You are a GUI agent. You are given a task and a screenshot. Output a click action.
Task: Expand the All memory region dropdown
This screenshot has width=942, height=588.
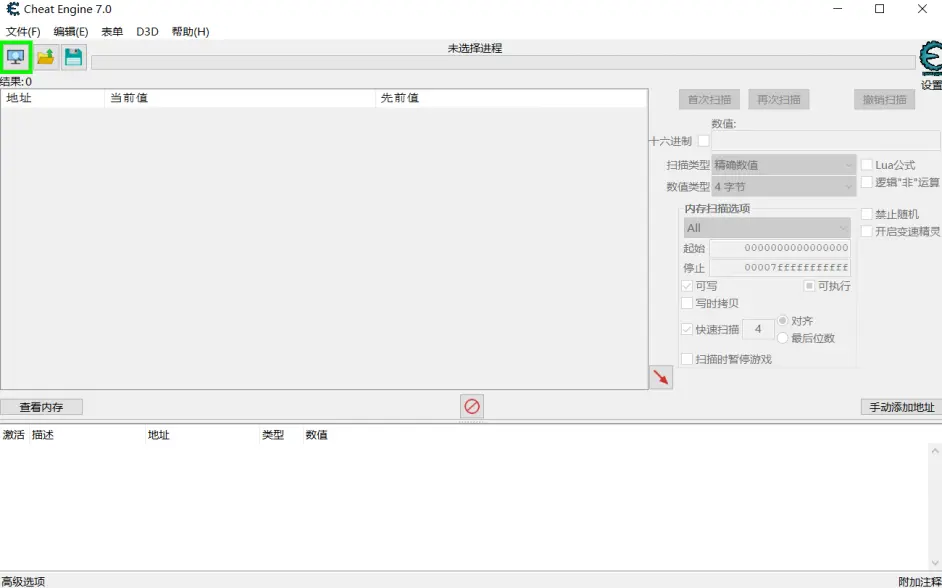click(x=766, y=228)
